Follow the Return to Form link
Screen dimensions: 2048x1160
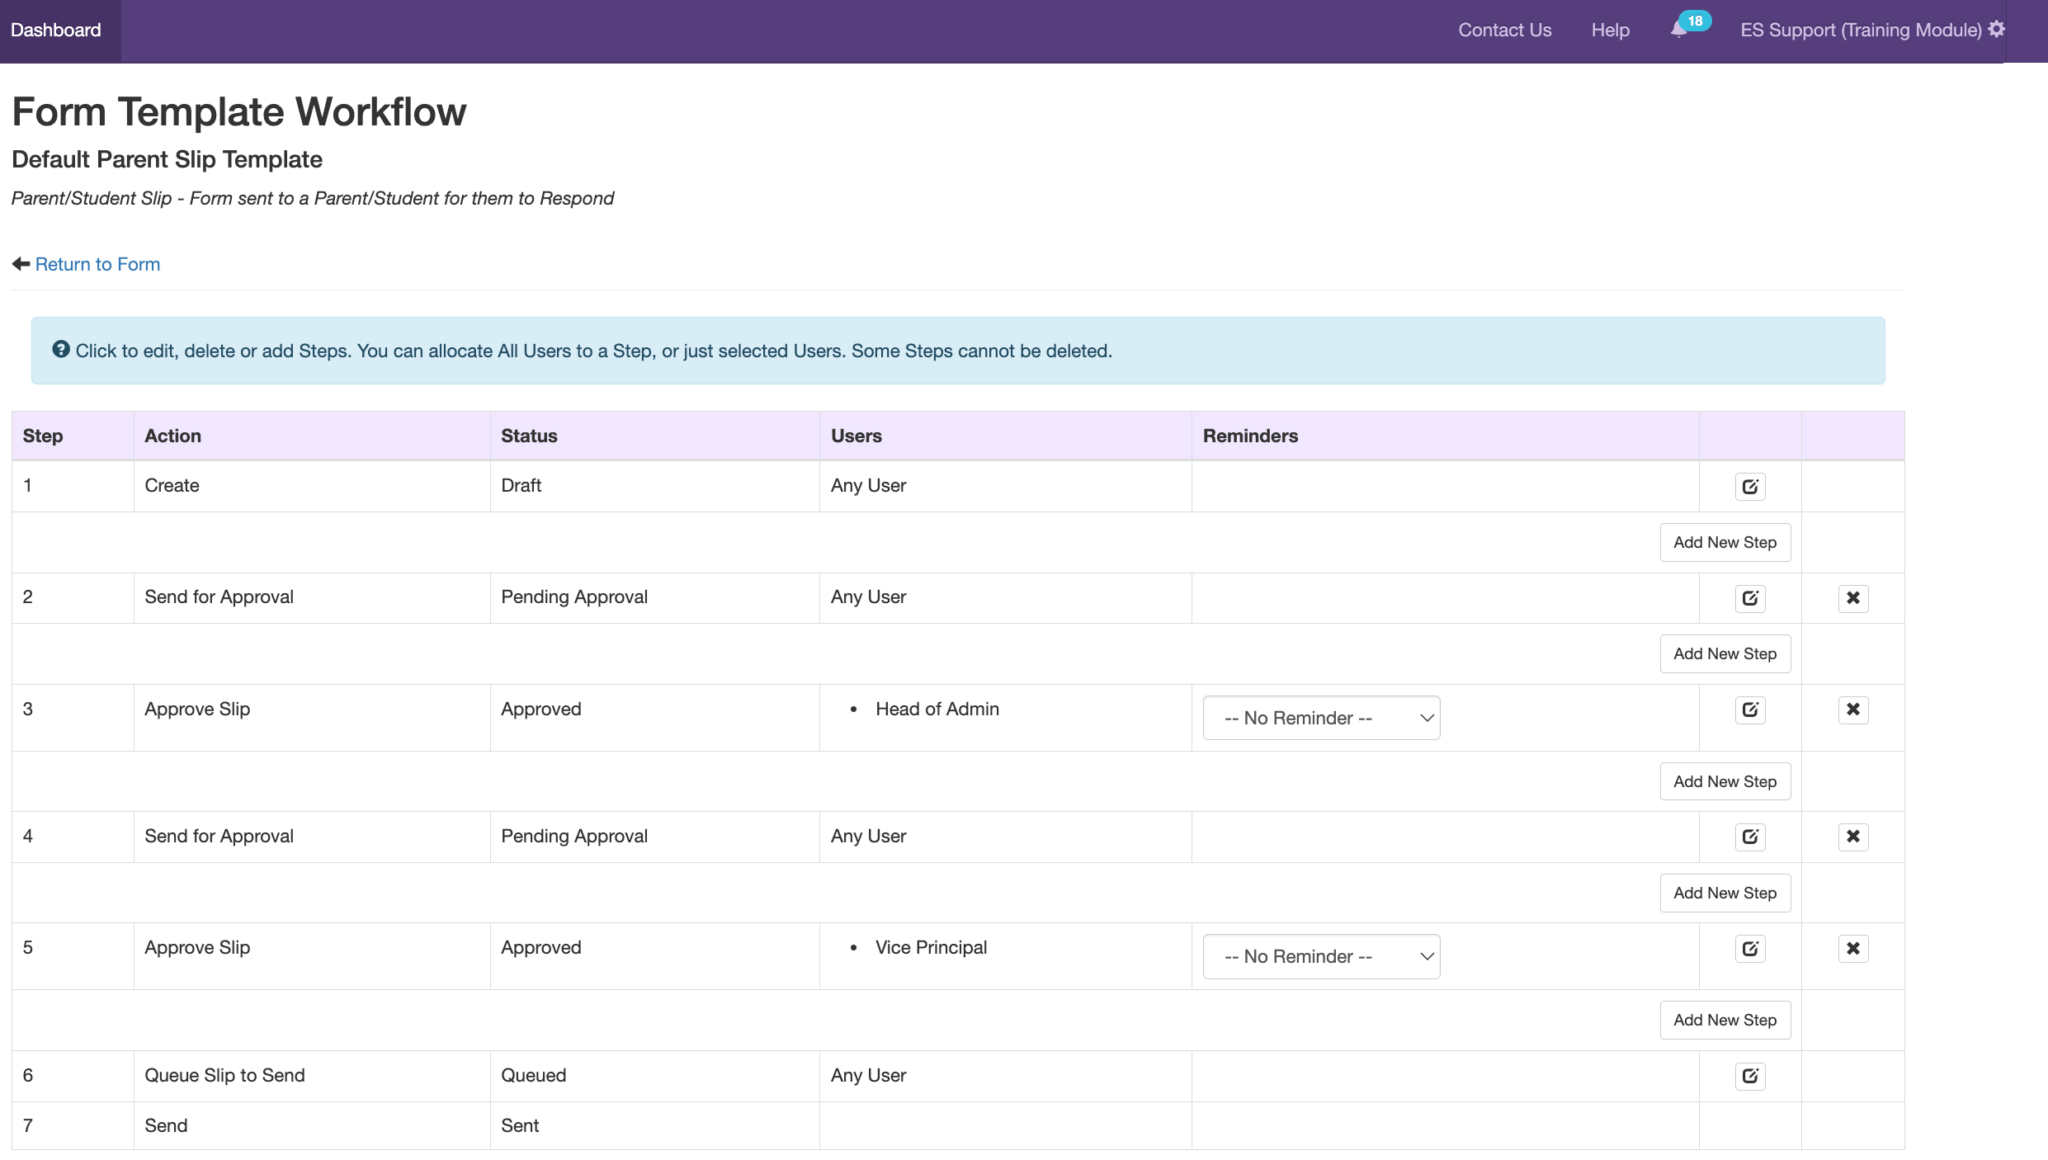[97, 263]
